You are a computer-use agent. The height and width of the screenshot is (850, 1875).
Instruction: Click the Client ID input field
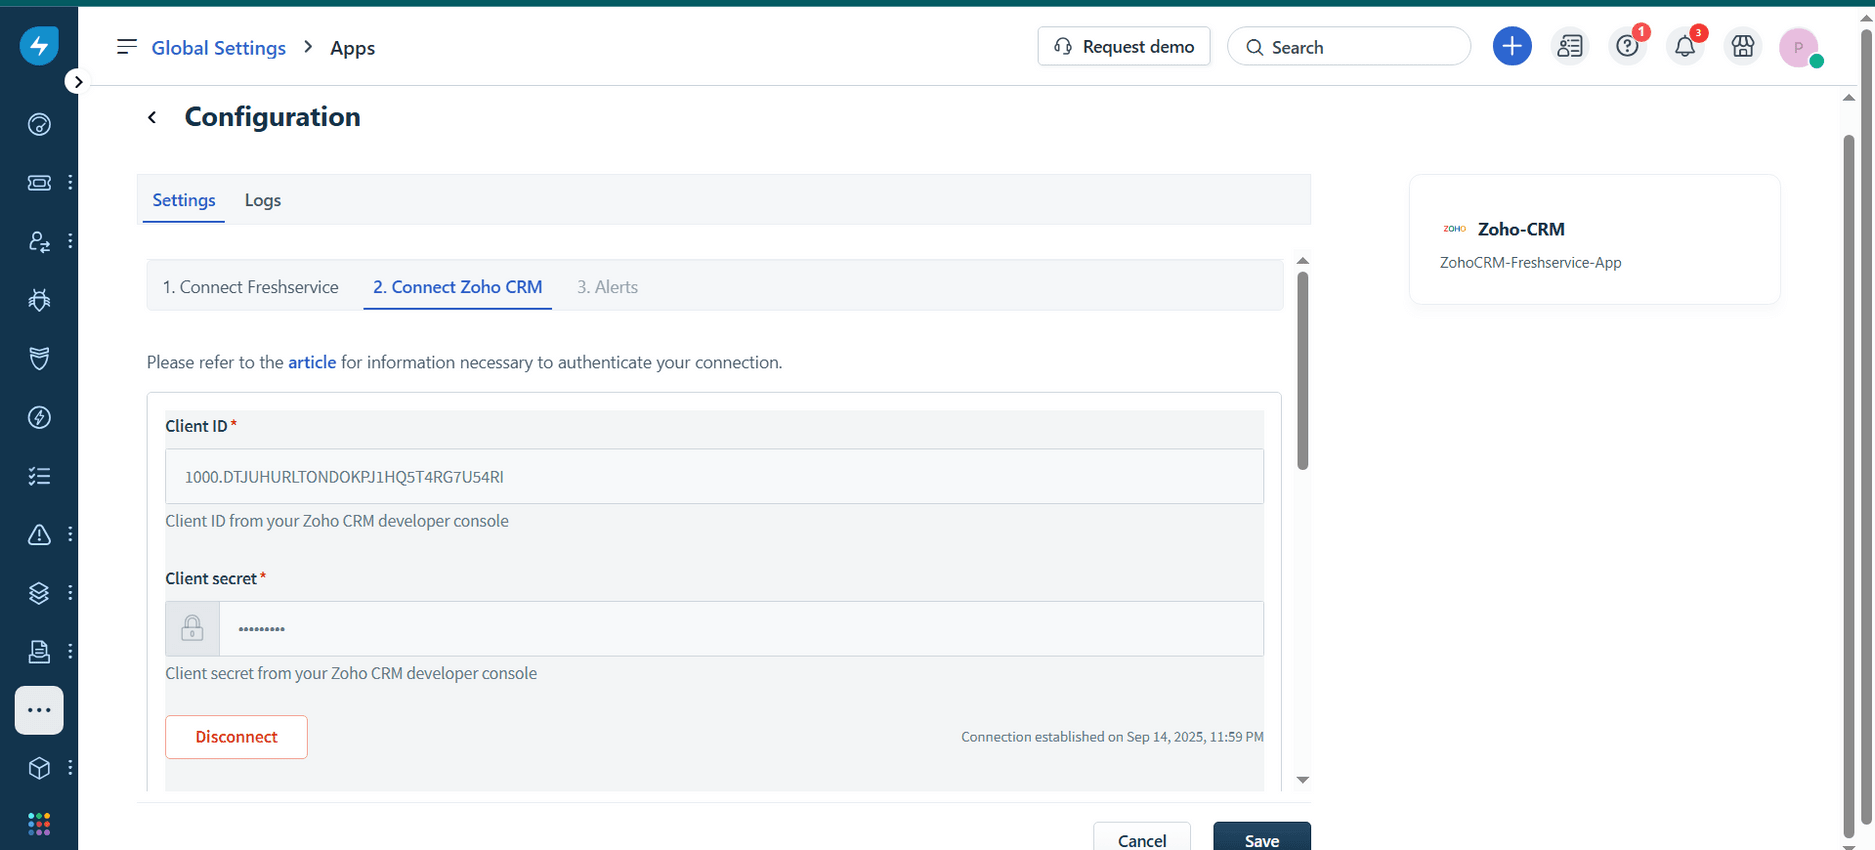click(714, 476)
